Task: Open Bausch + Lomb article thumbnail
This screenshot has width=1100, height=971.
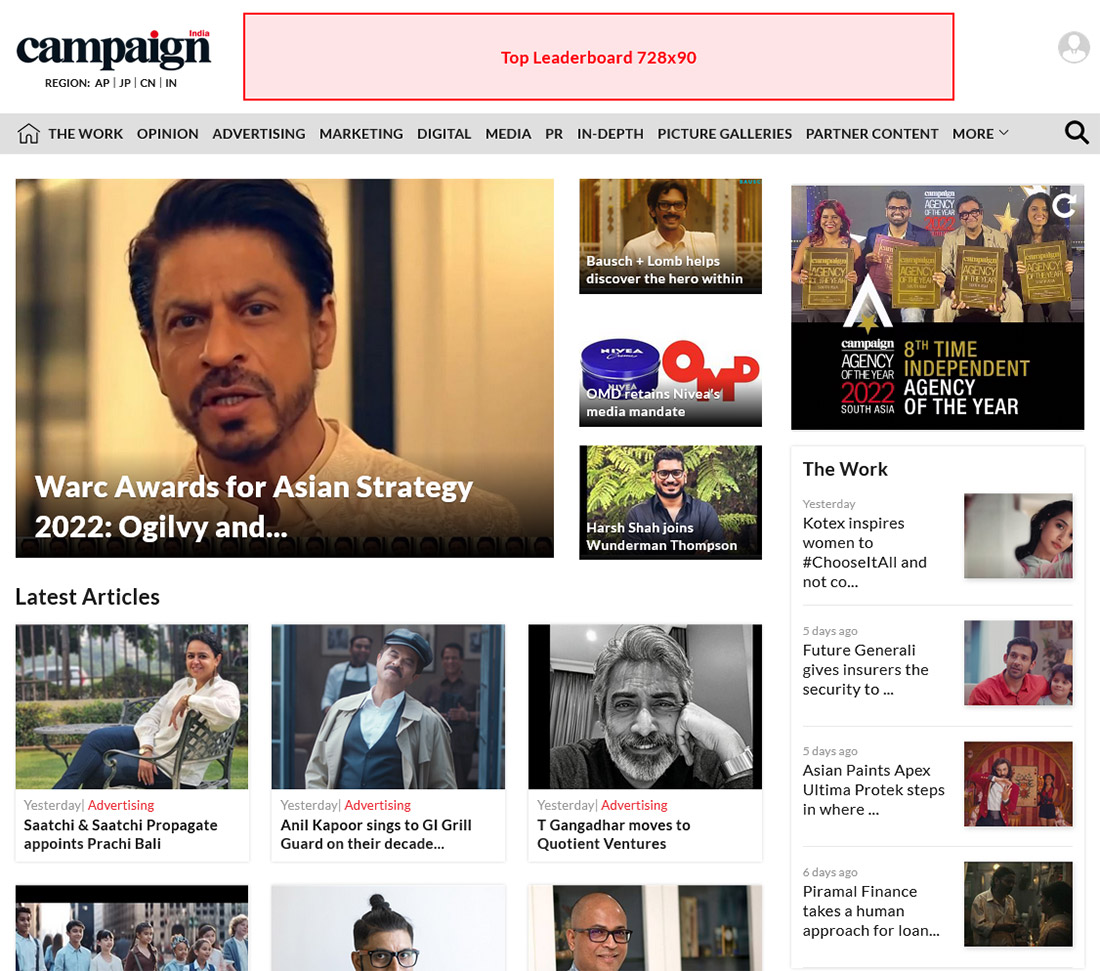Action: pos(670,236)
